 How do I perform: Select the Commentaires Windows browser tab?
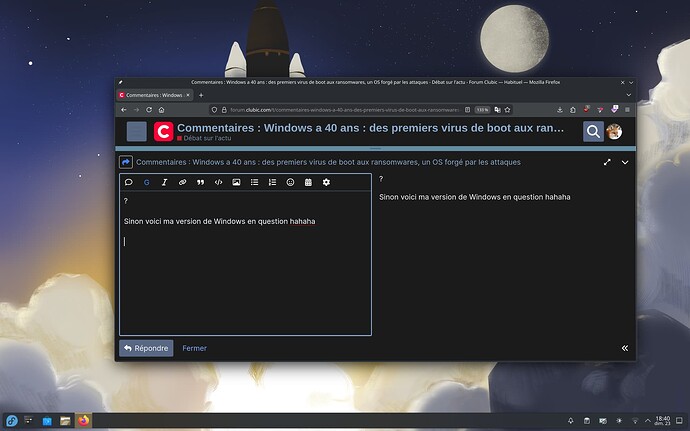pyautogui.click(x=150, y=95)
